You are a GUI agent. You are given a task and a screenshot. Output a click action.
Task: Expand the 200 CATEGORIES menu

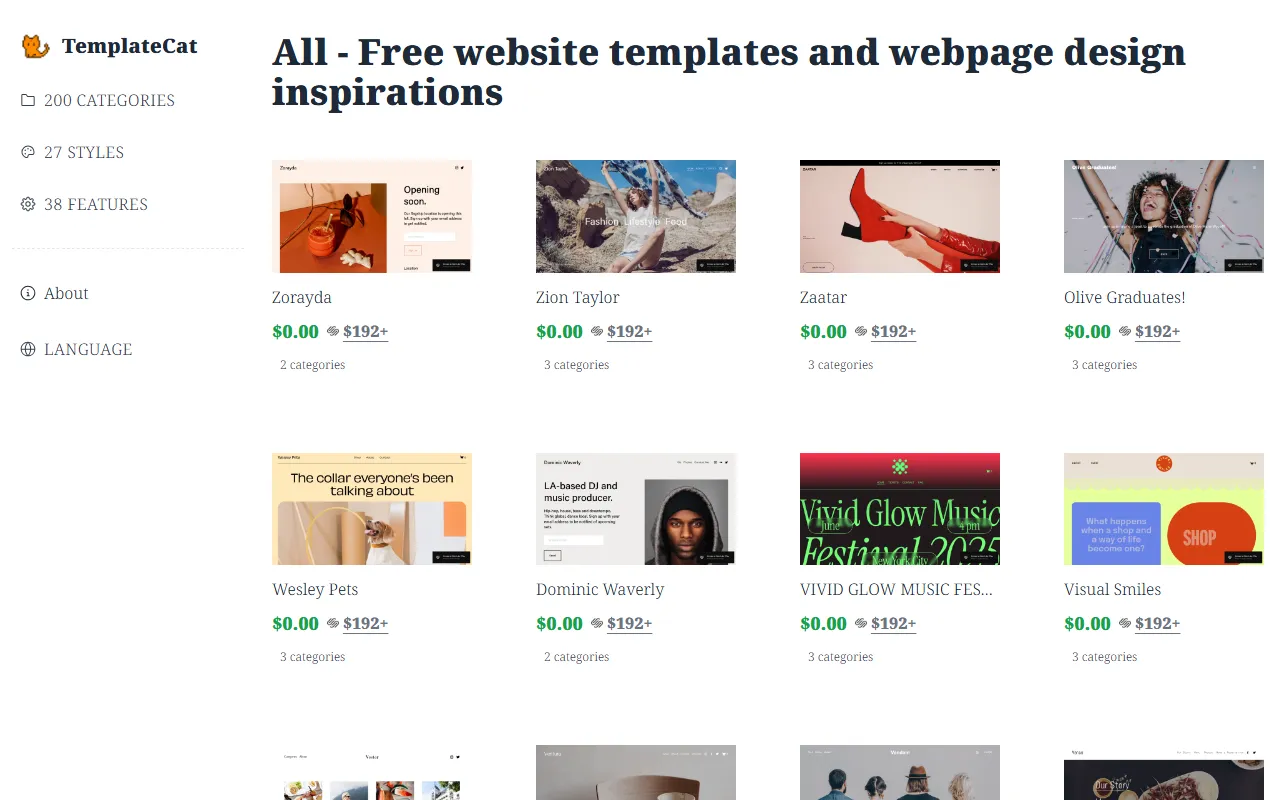[109, 100]
